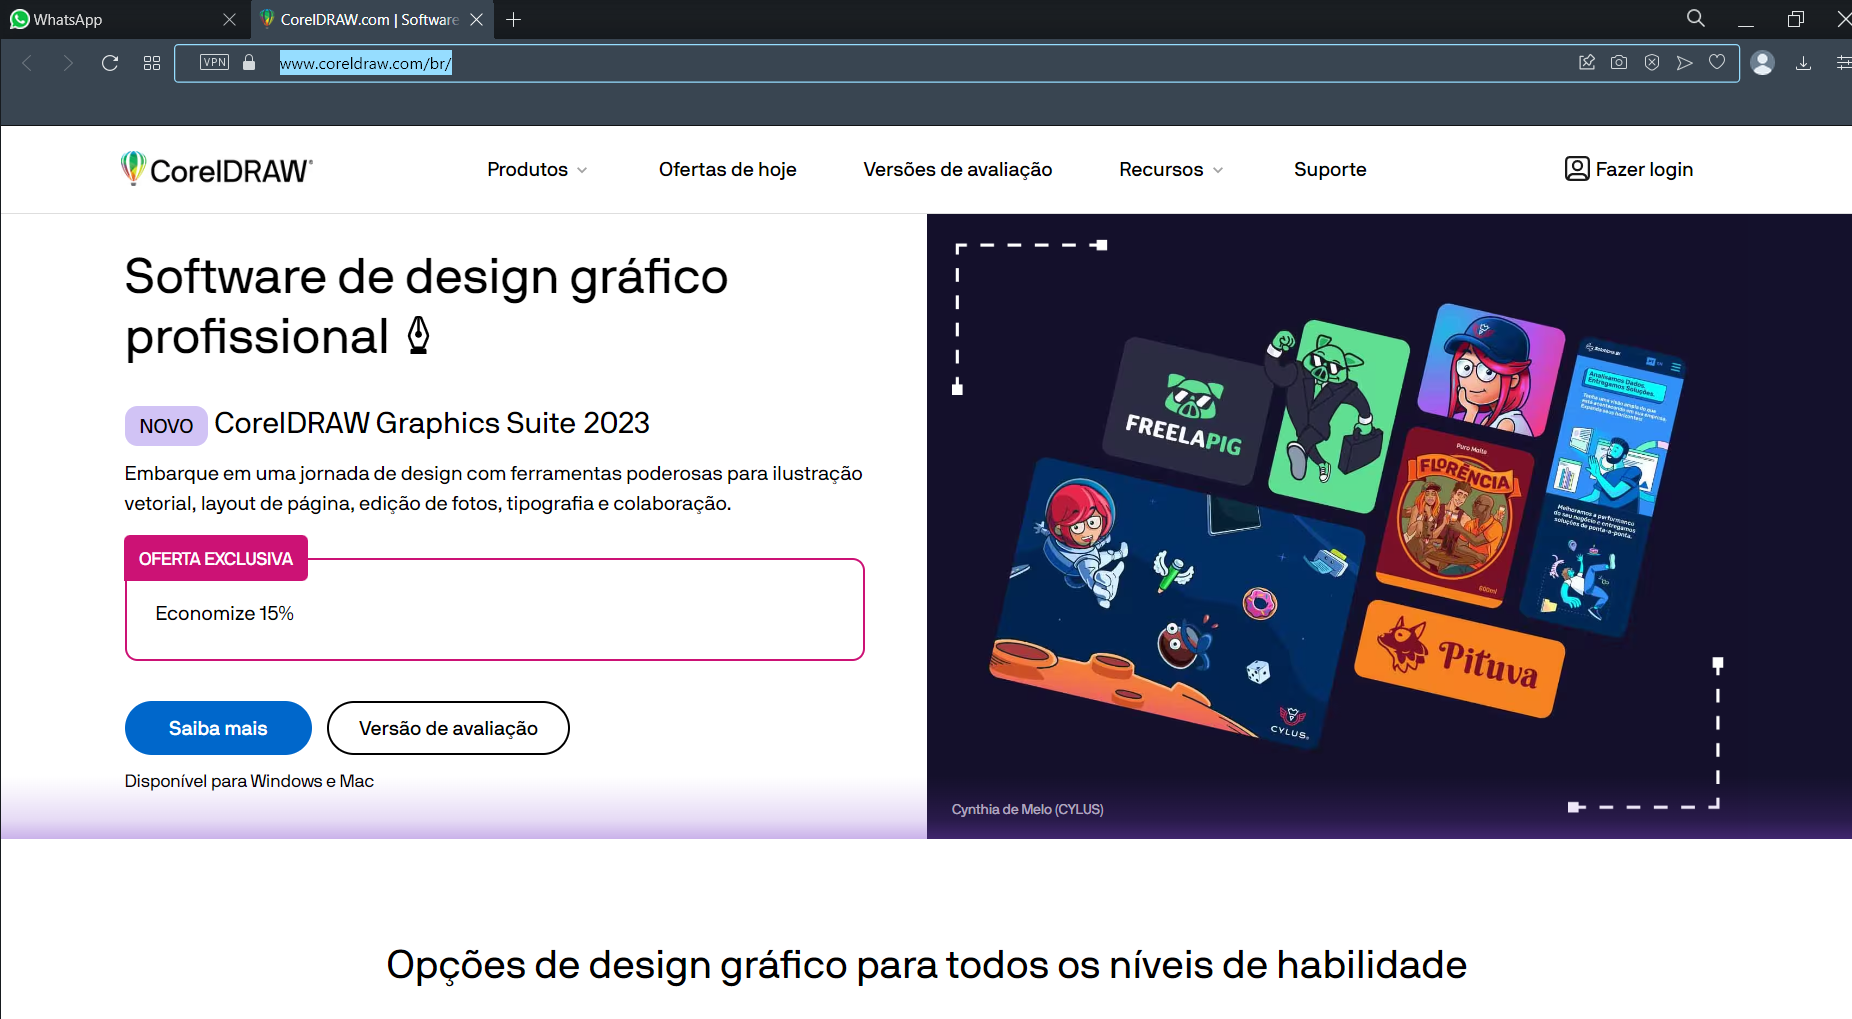The width and height of the screenshot is (1852, 1019).
Task: Open Ofertas de hoje menu item
Action: coord(727,169)
